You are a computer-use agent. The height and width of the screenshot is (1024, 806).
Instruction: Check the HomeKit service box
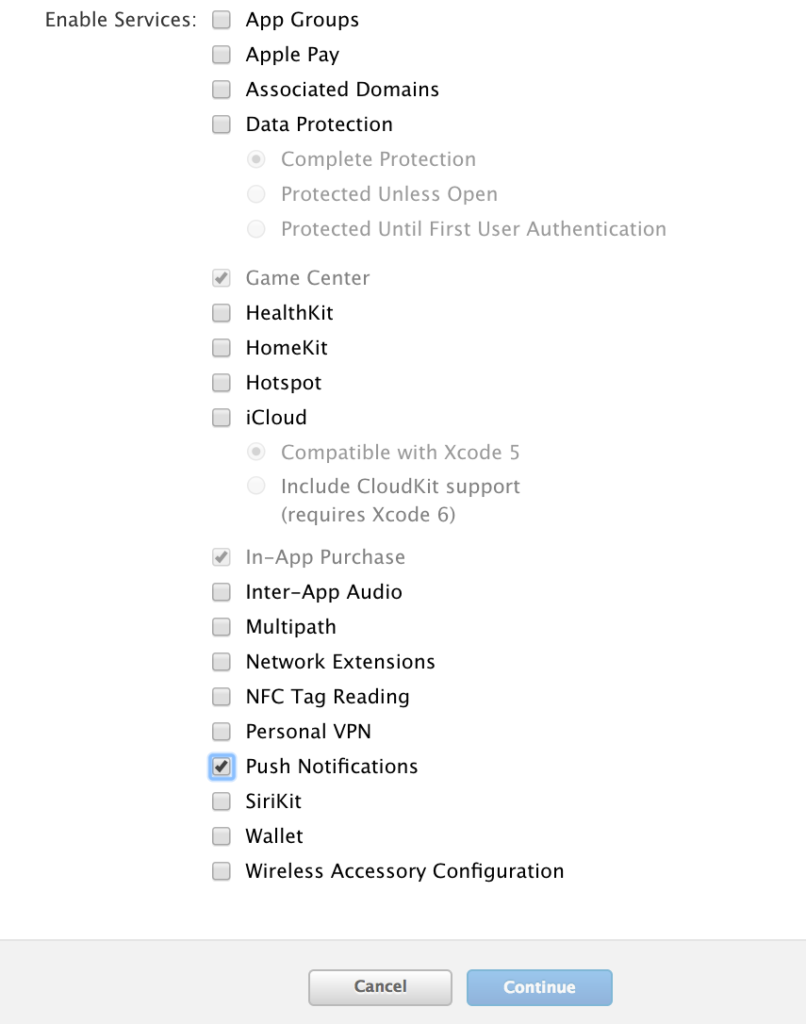tap(221, 348)
